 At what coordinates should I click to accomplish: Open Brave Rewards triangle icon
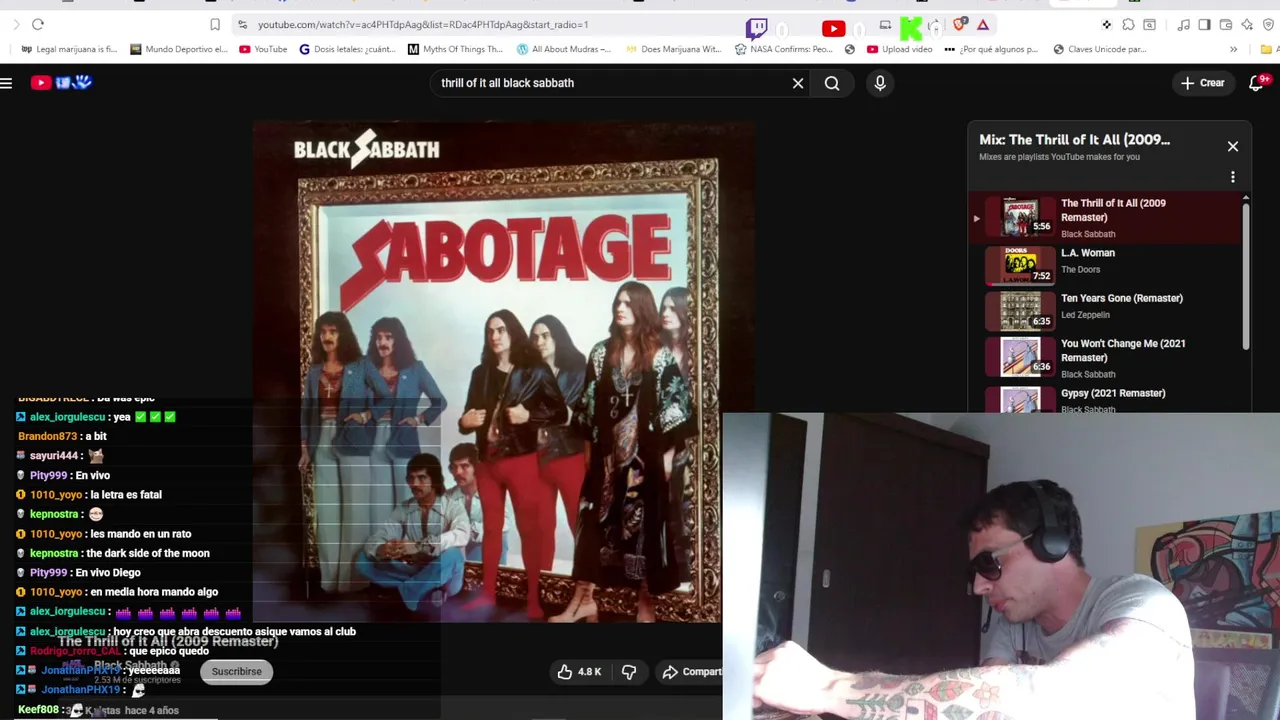point(983,24)
